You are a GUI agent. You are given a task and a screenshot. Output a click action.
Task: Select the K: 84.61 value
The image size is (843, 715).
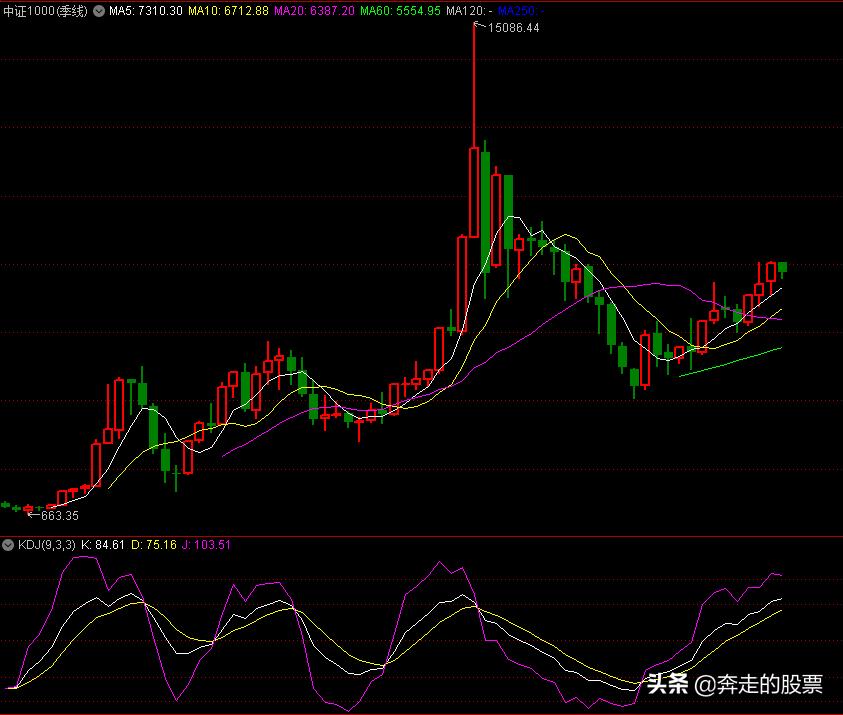tap(102, 545)
